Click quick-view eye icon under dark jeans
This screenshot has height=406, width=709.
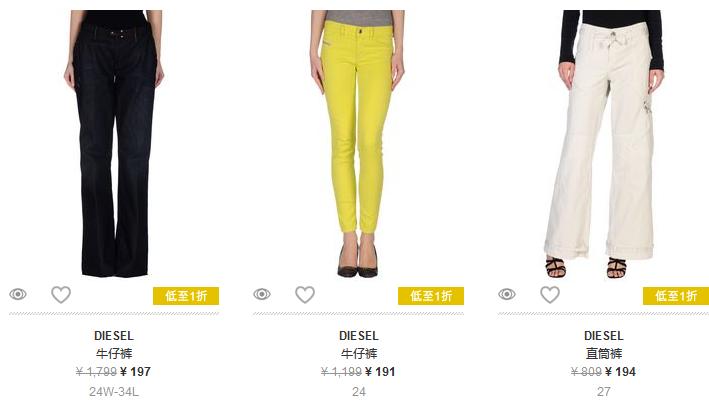(x=18, y=295)
